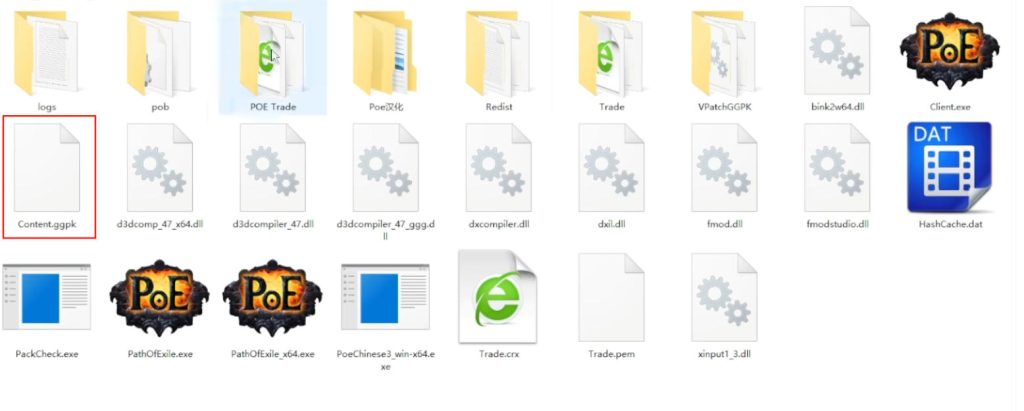Click the 'Redist' name label

point(499,107)
